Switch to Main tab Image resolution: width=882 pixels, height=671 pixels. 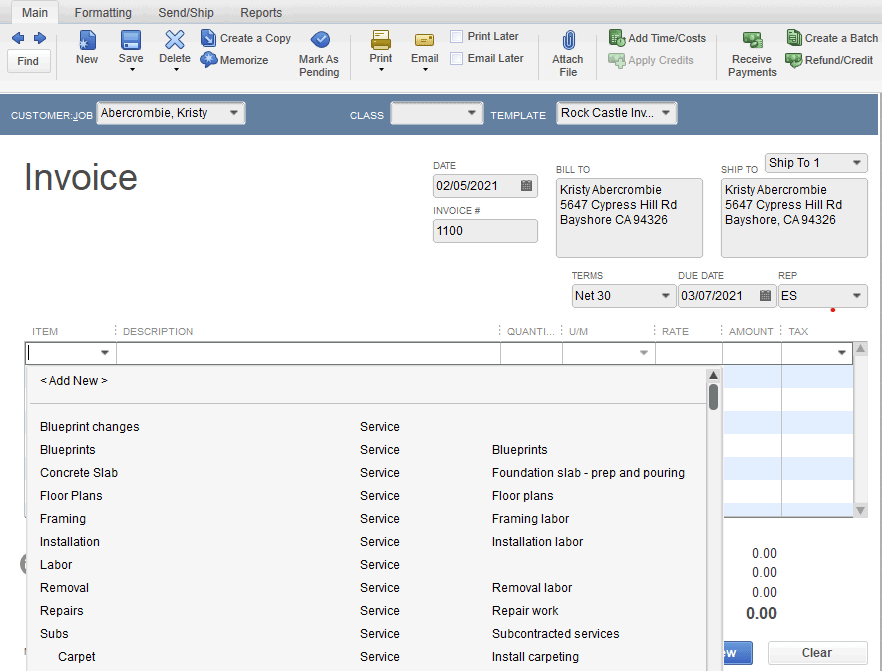pos(35,13)
